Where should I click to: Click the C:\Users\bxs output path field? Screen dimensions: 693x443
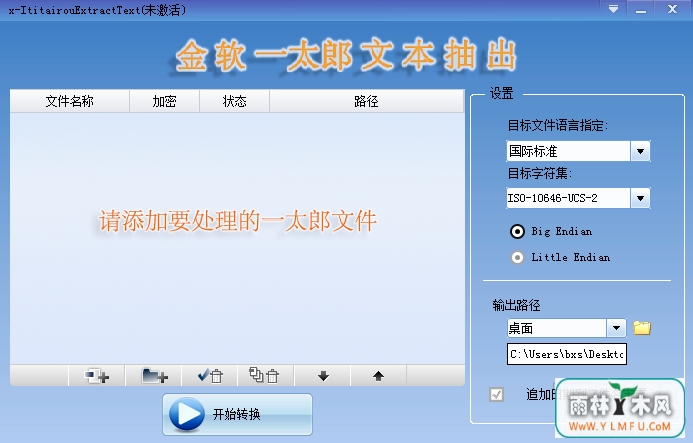click(x=567, y=354)
